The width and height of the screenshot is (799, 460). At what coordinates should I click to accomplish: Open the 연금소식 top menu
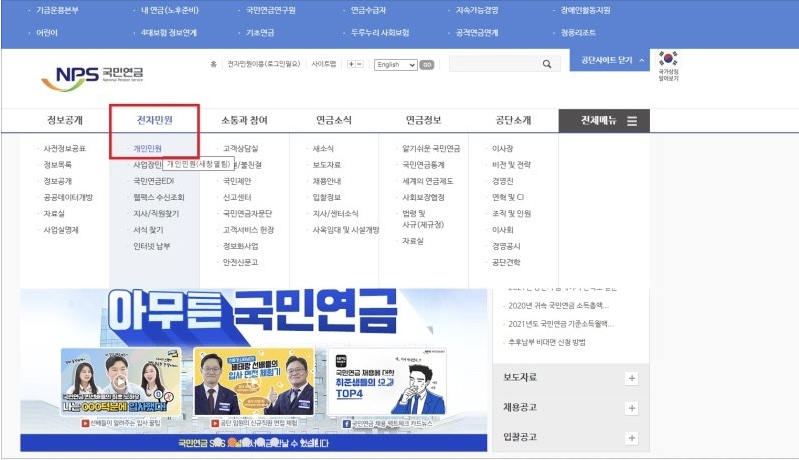(x=334, y=120)
